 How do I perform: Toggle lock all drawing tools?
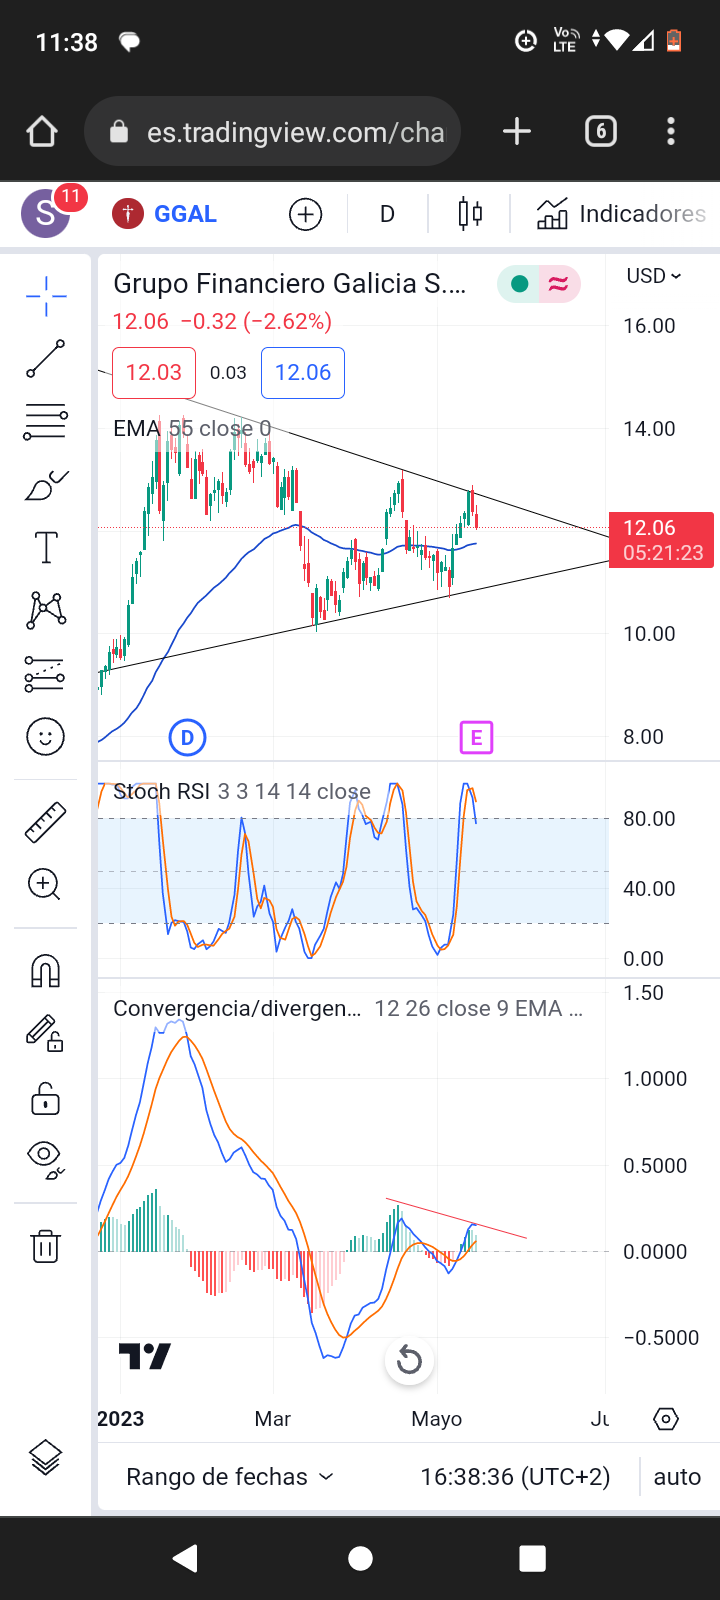pyautogui.click(x=45, y=1097)
